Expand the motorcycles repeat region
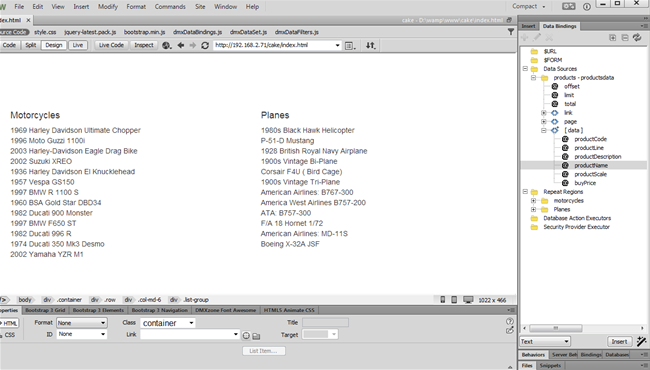The width and height of the screenshot is (650, 370). coord(534,201)
